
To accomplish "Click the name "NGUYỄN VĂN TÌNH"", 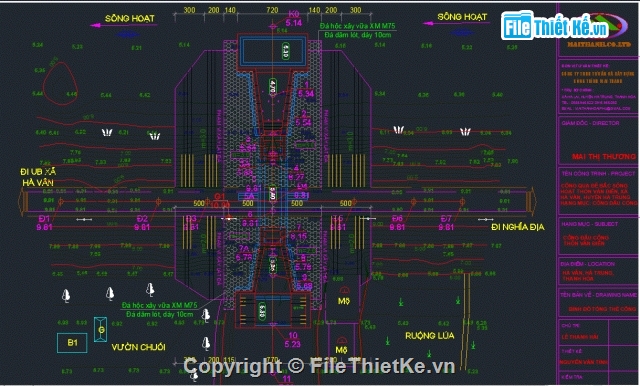I will tap(584, 362).
